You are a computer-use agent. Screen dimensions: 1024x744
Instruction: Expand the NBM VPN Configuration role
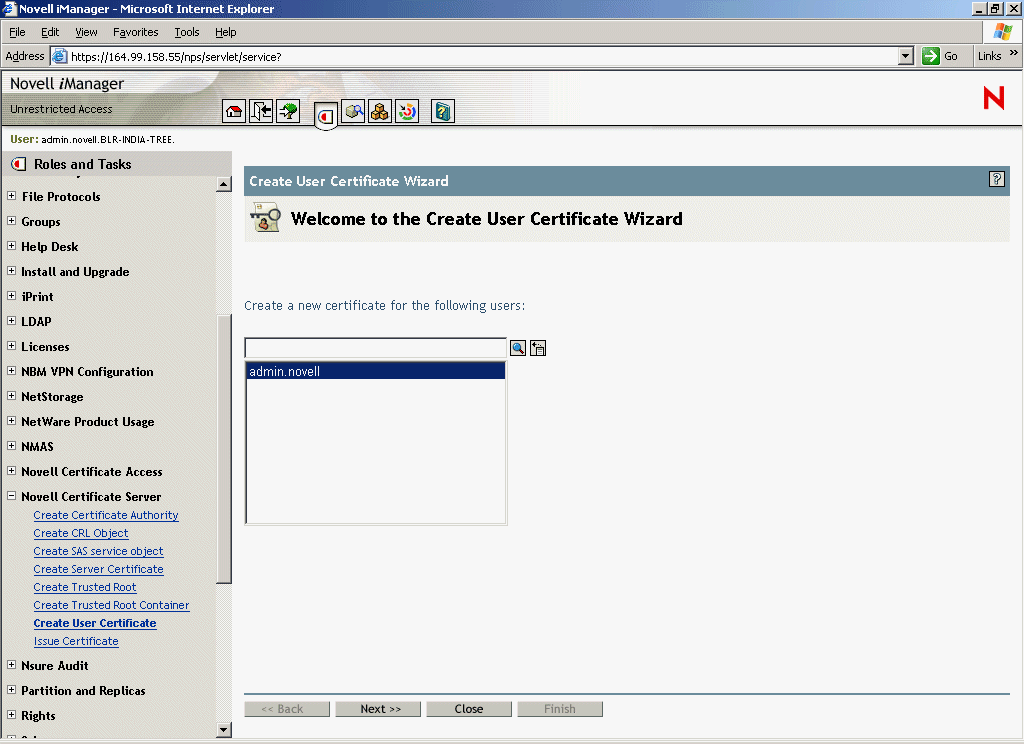click(x=11, y=370)
